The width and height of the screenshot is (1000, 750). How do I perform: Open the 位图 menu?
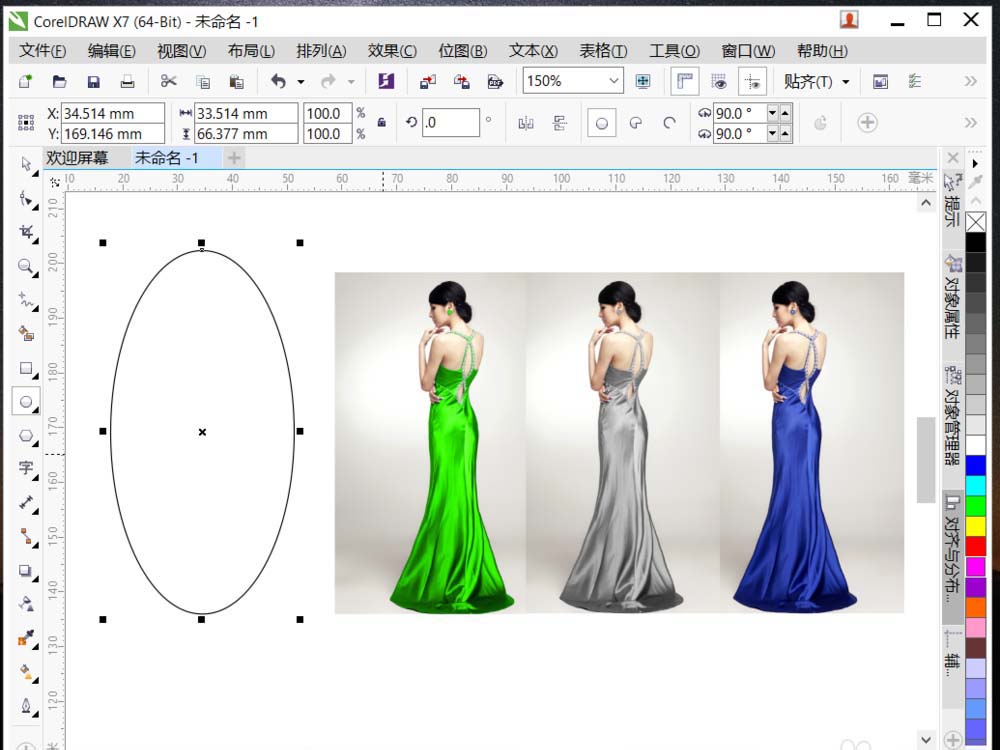(x=463, y=50)
